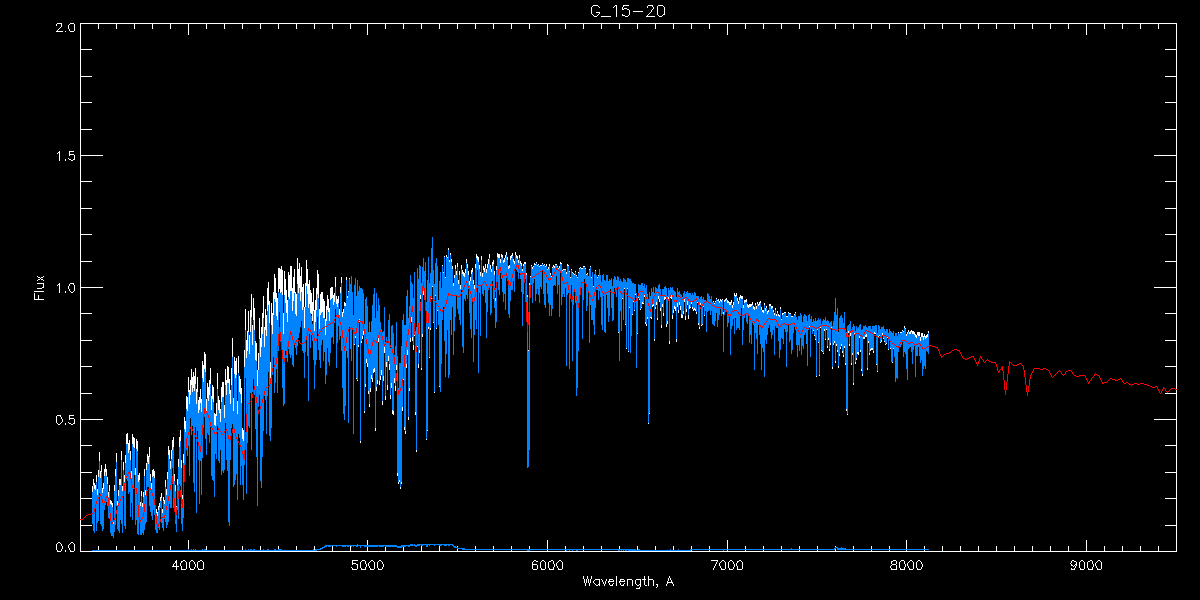Select the deep absorption dip near 5200

click(x=400, y=485)
